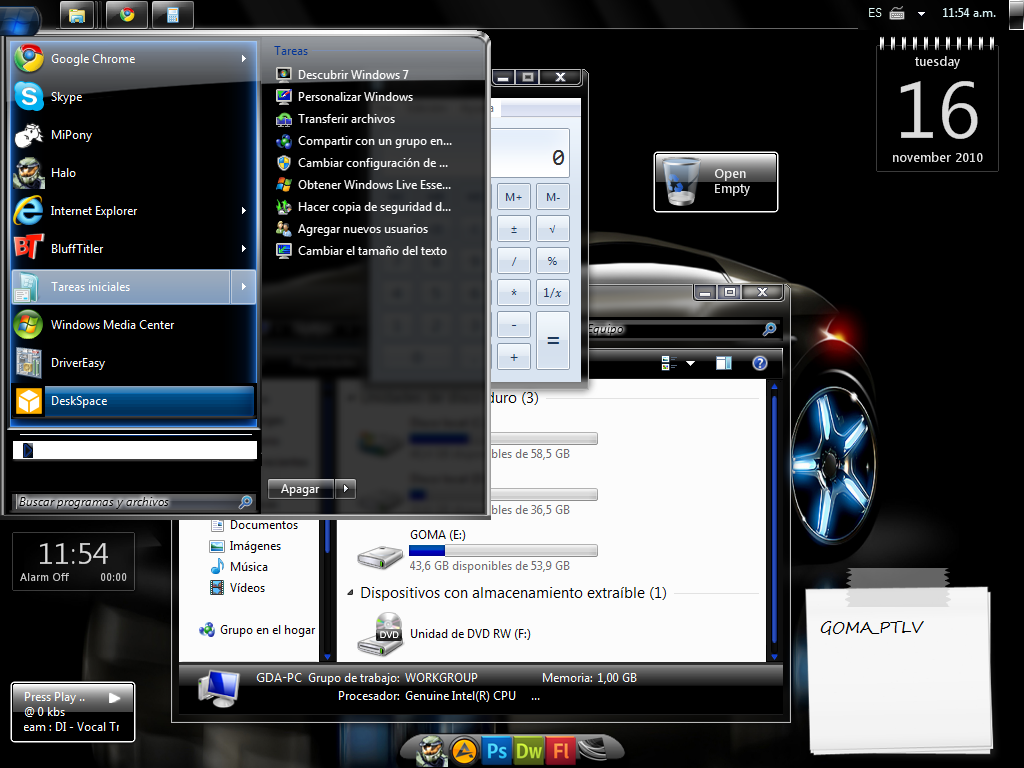Open the Música library in Explorer sidebar
Image resolution: width=1024 pixels, height=768 pixels.
click(248, 567)
